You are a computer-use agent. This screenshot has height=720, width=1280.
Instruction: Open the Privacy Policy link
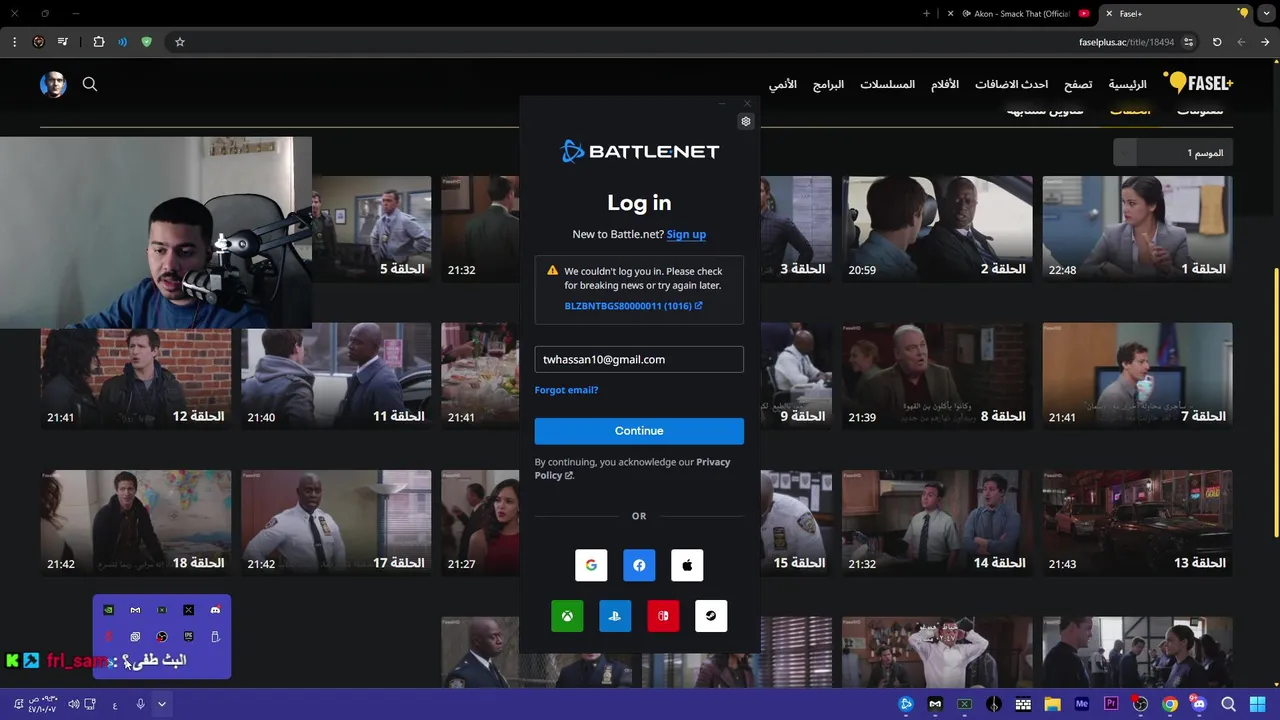pyautogui.click(x=633, y=468)
